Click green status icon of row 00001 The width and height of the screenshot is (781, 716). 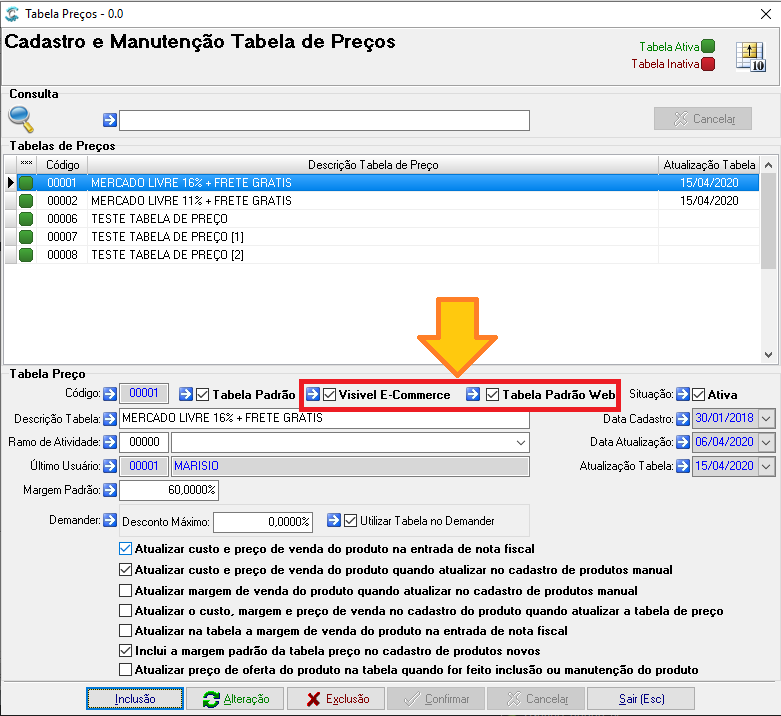point(26,183)
